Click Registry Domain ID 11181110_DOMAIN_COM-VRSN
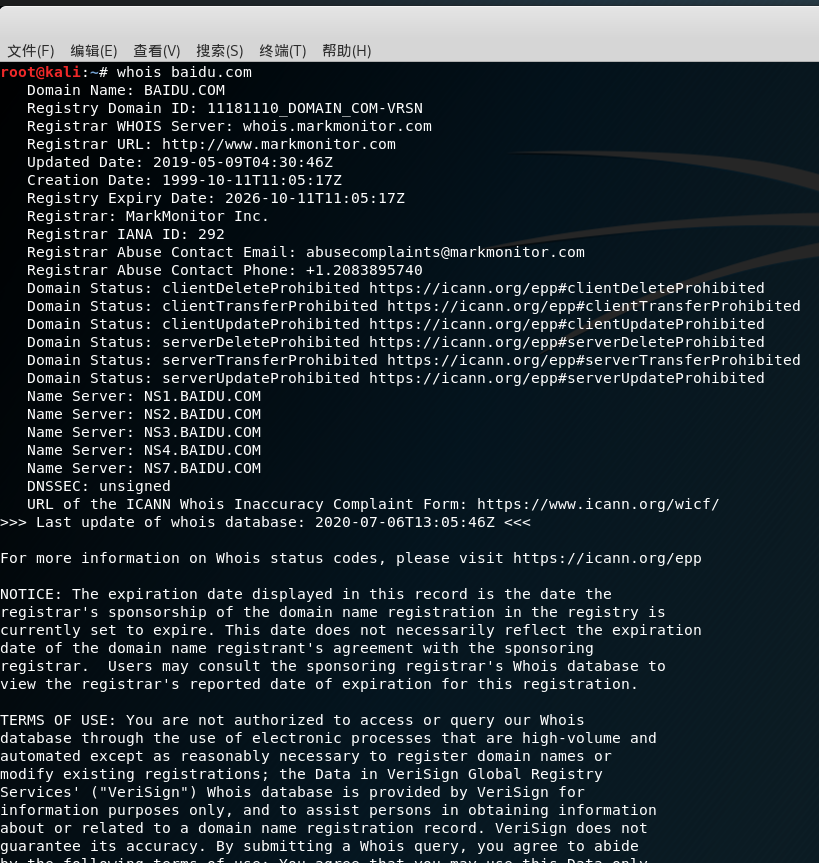 (315, 108)
